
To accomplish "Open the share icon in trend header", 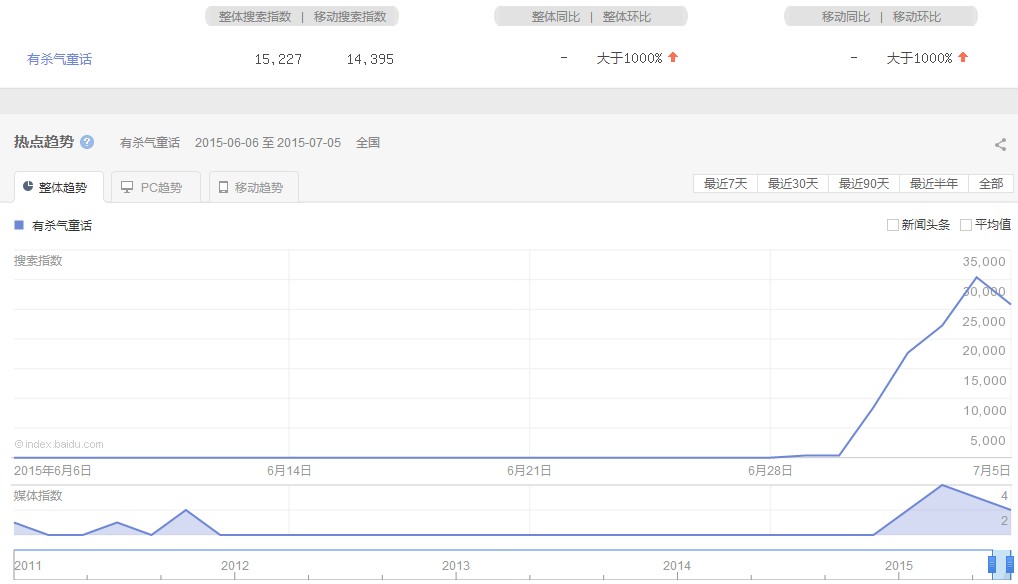I will [1000, 144].
